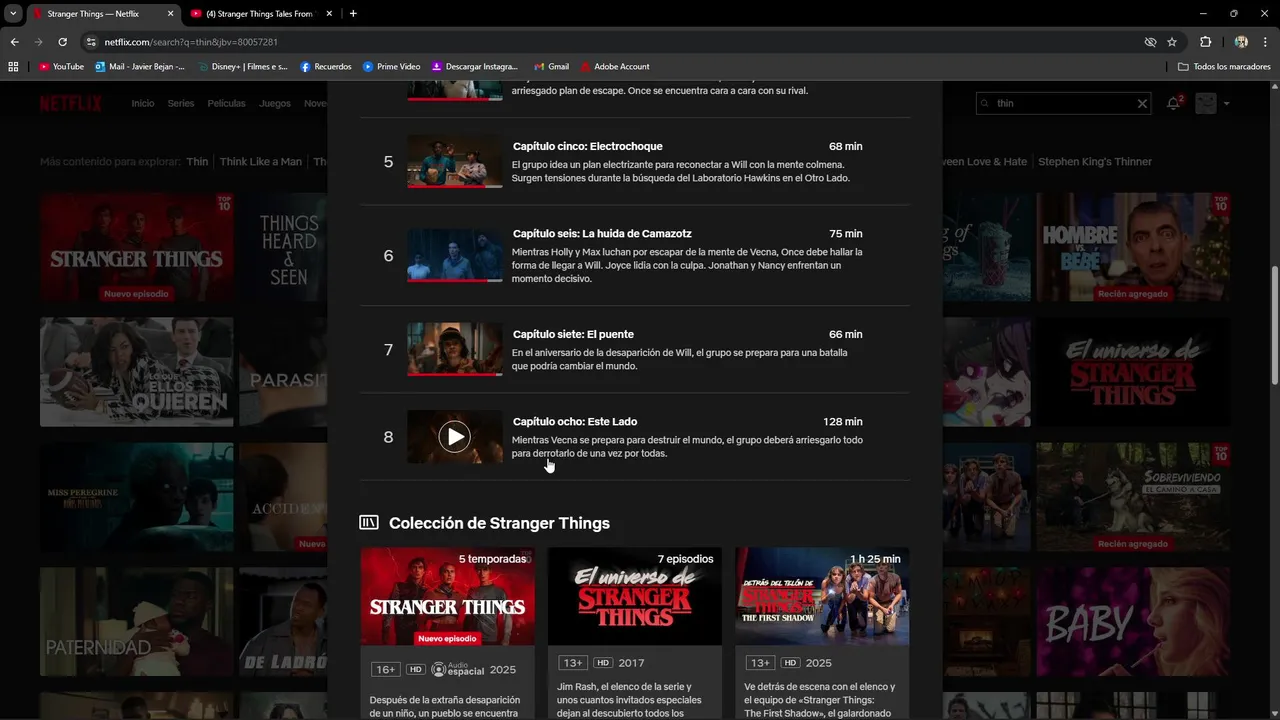Screen dimensions: 1280x720
Task: Open episode 5 Electrochoque thumbnail
Action: coord(455,162)
